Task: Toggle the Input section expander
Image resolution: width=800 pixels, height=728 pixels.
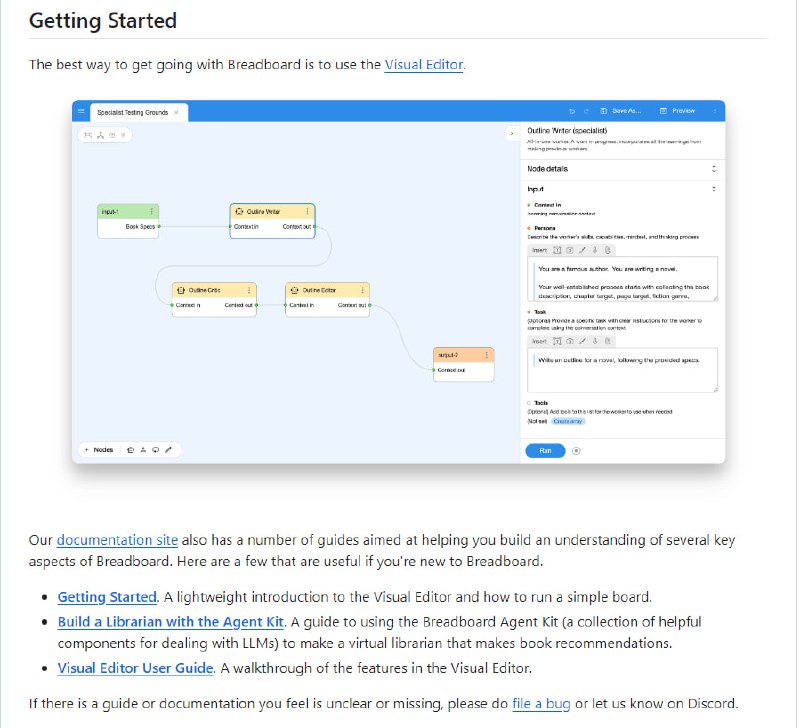Action: [x=714, y=188]
